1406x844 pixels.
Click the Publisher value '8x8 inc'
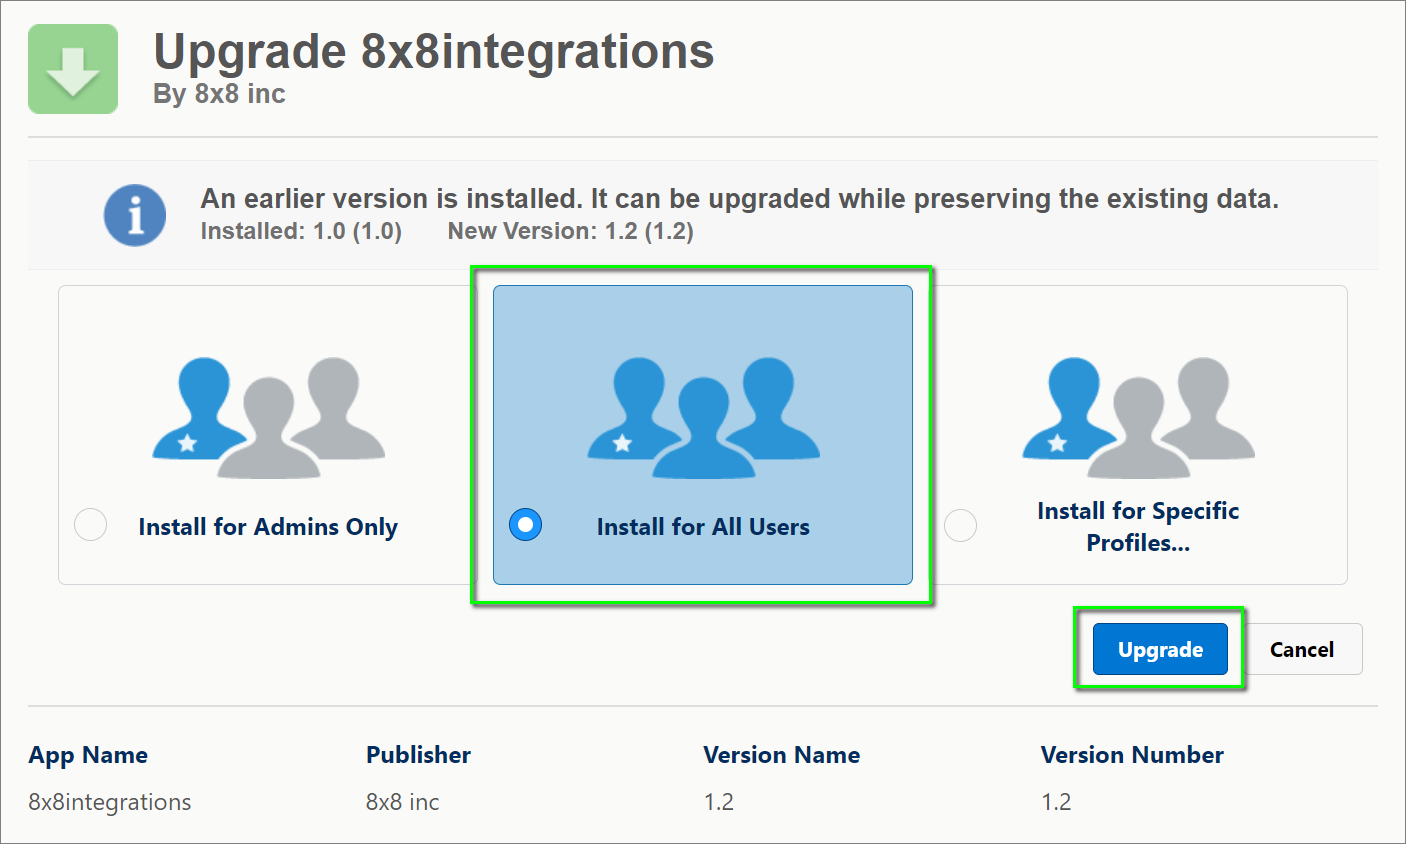(x=402, y=802)
